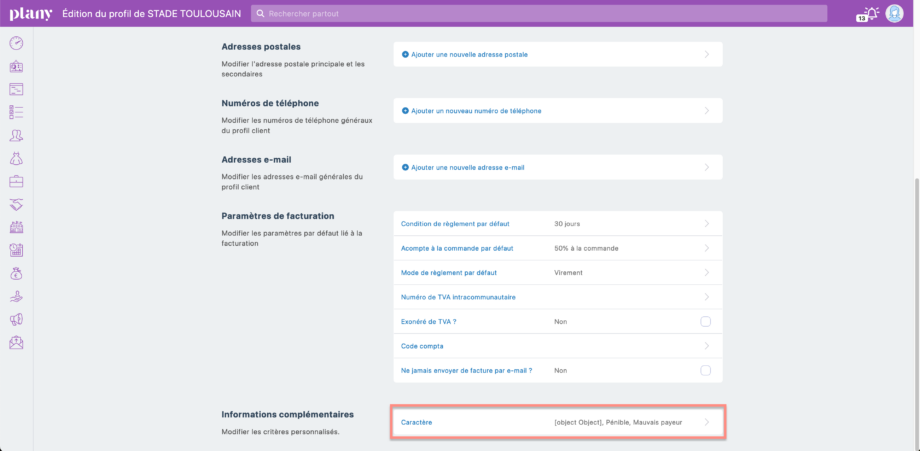Open the user avatar profile menu
Image resolution: width=920 pixels, height=451 pixels.
pyautogui.click(x=895, y=13)
